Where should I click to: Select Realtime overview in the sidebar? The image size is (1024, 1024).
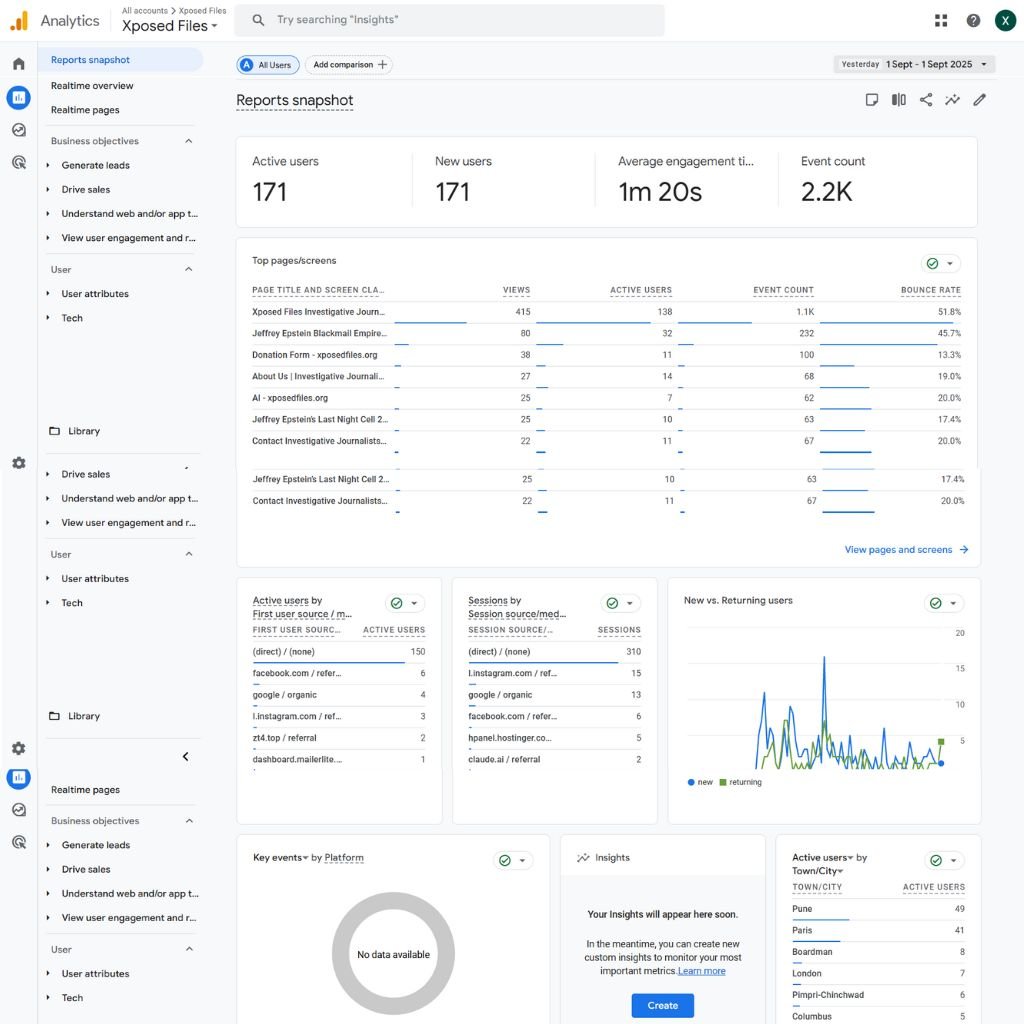pos(92,86)
